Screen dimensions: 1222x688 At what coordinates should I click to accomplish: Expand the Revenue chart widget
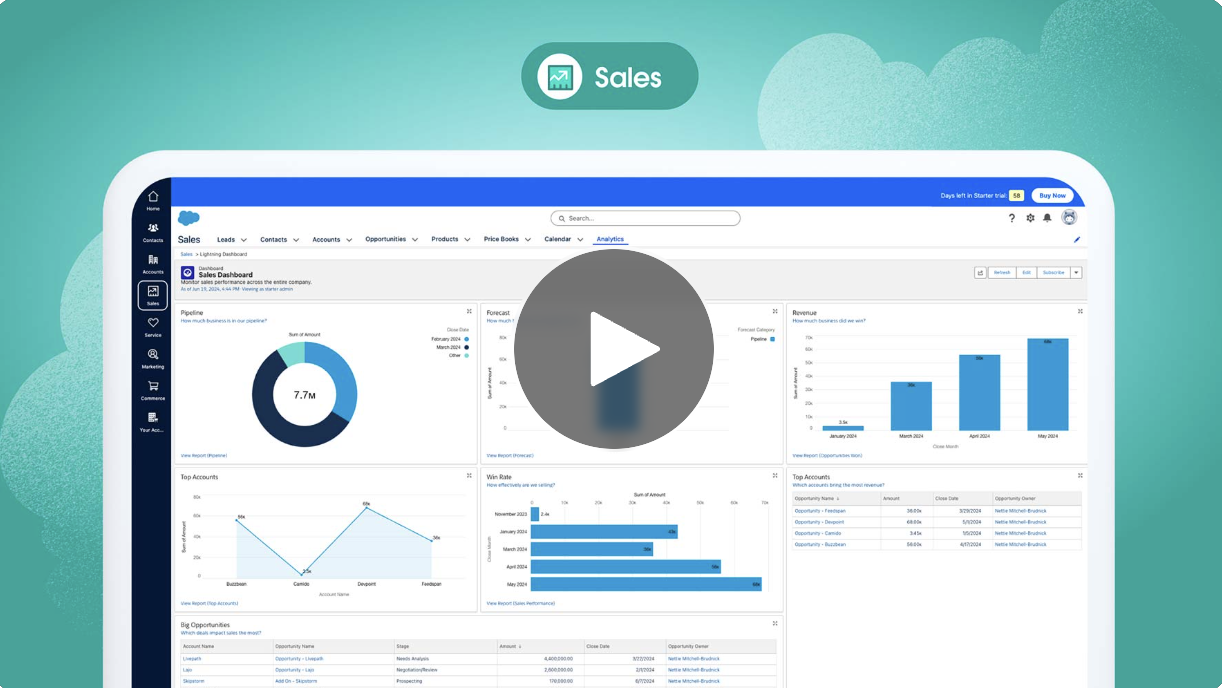tap(1080, 312)
